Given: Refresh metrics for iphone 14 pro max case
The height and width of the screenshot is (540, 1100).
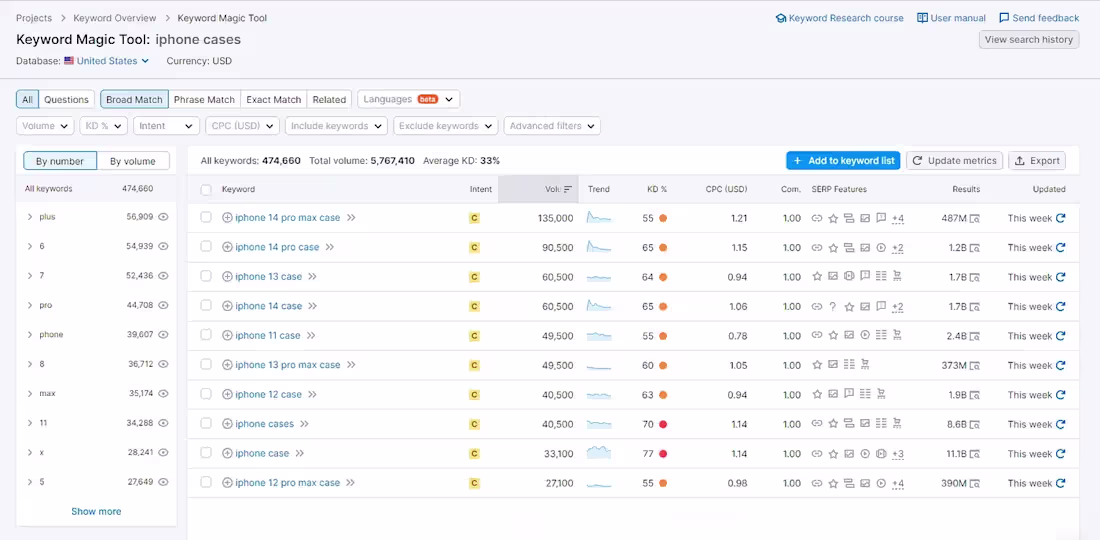Looking at the screenshot, I should click(x=1060, y=218).
